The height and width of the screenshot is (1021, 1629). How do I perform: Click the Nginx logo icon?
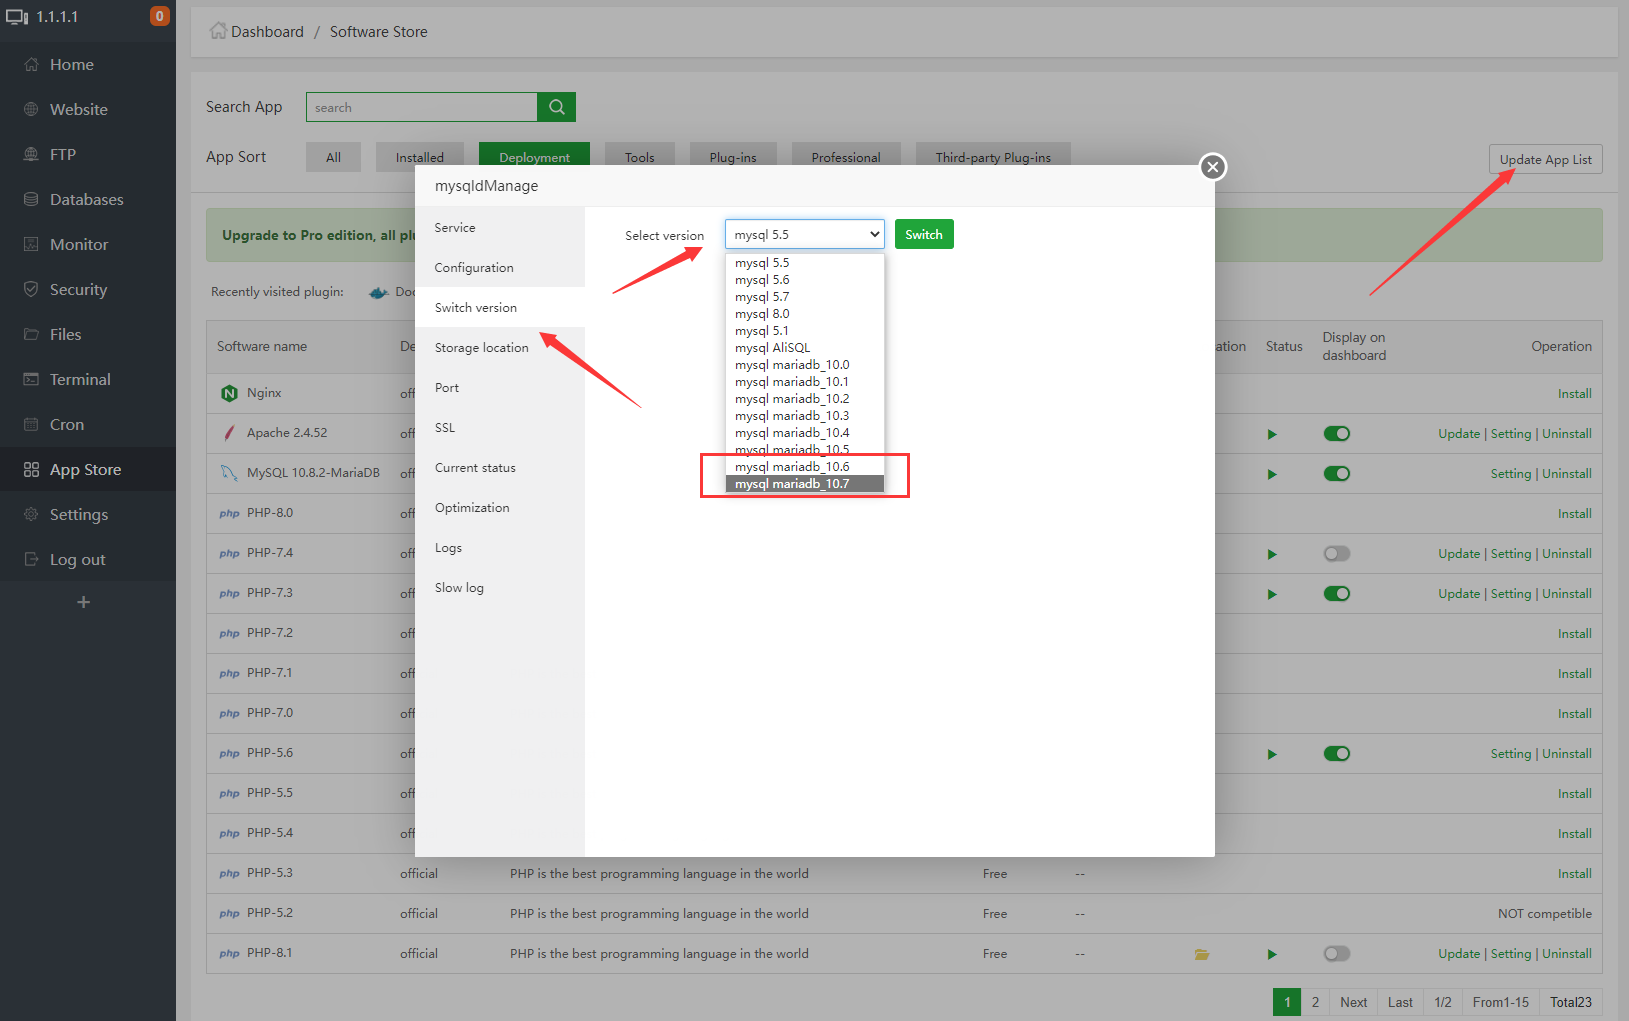click(229, 393)
